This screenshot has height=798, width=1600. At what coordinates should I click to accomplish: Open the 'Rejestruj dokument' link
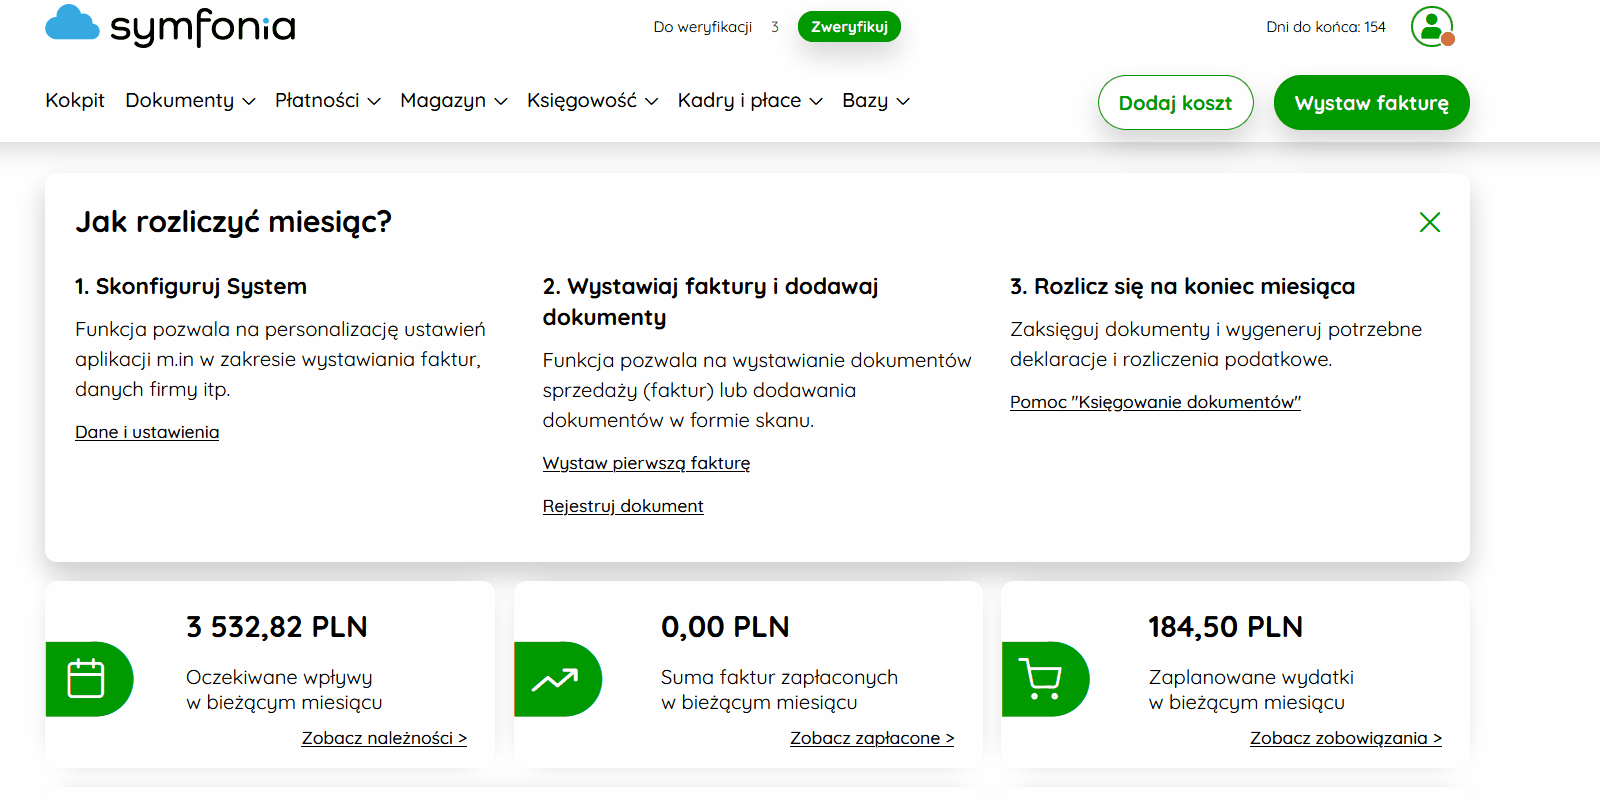pos(623,506)
